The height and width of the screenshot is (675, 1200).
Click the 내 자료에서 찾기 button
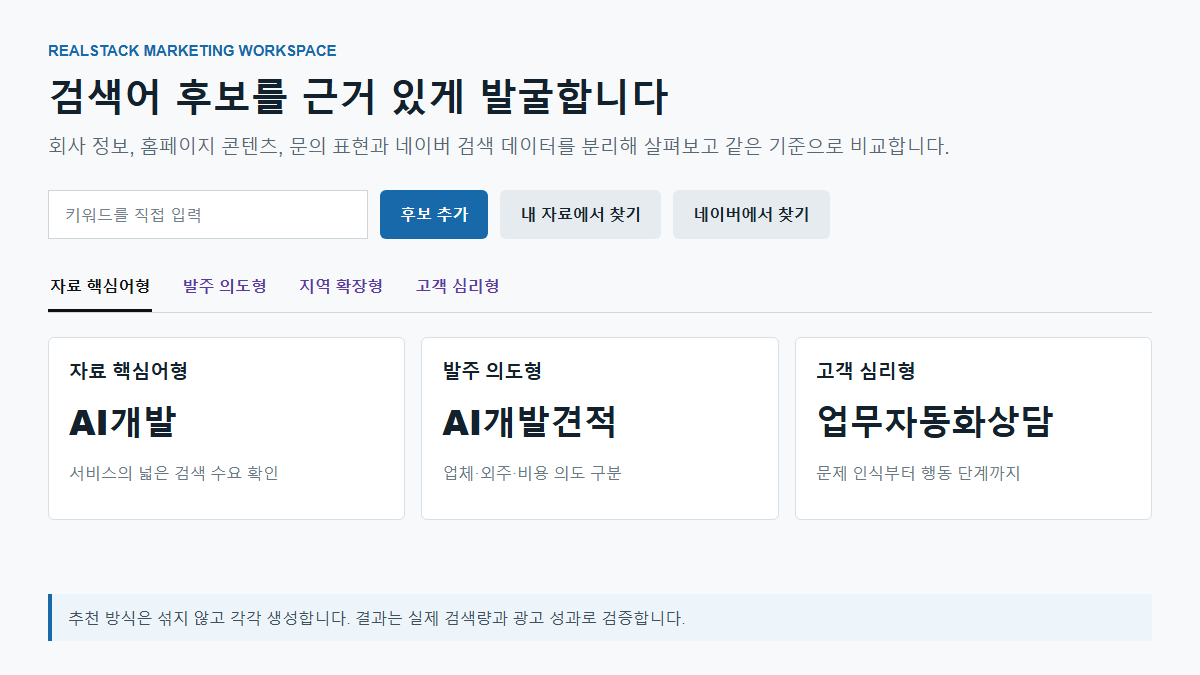point(580,214)
